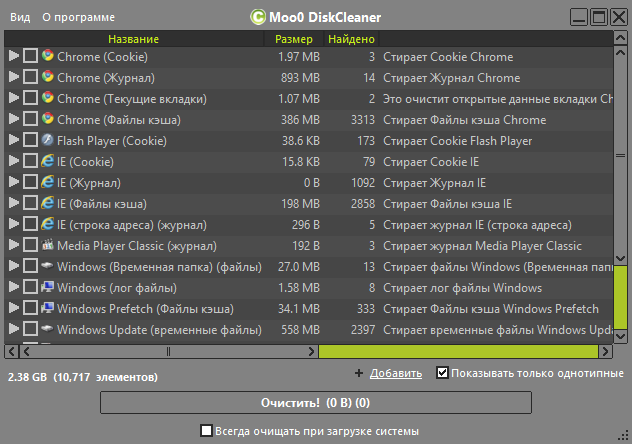Click the vertical scrollbar grip thumb

click(x=620, y=155)
